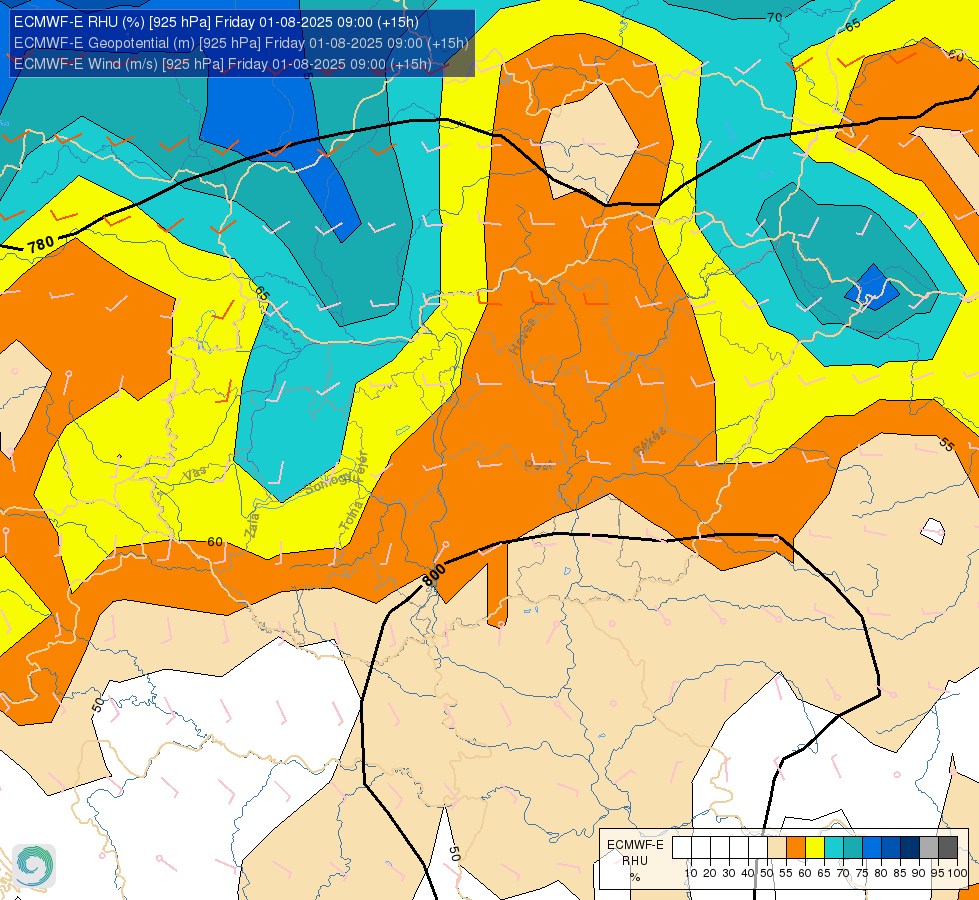This screenshot has height=900, width=979.
Task: Click the '80' tick label in the legend
Action: 881,873
